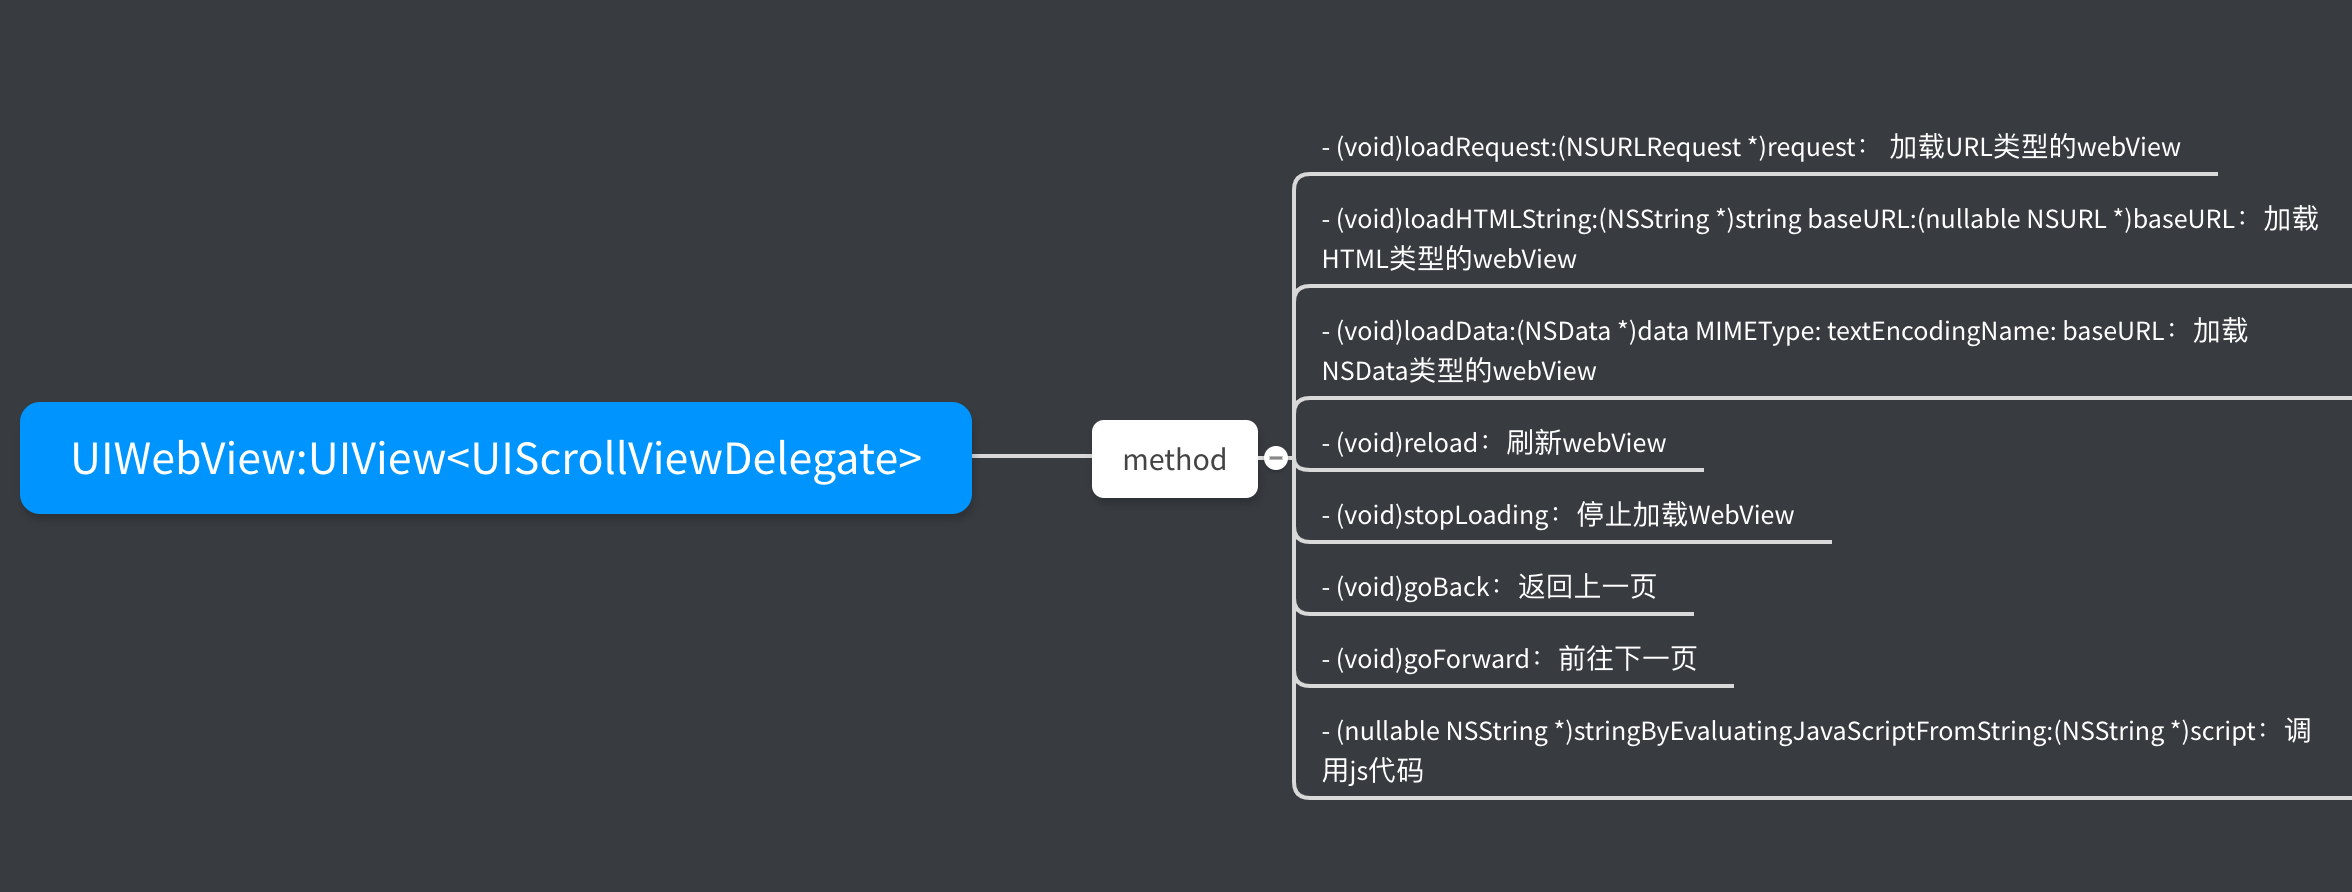Select the (void)goBack subtopic

(1489, 587)
